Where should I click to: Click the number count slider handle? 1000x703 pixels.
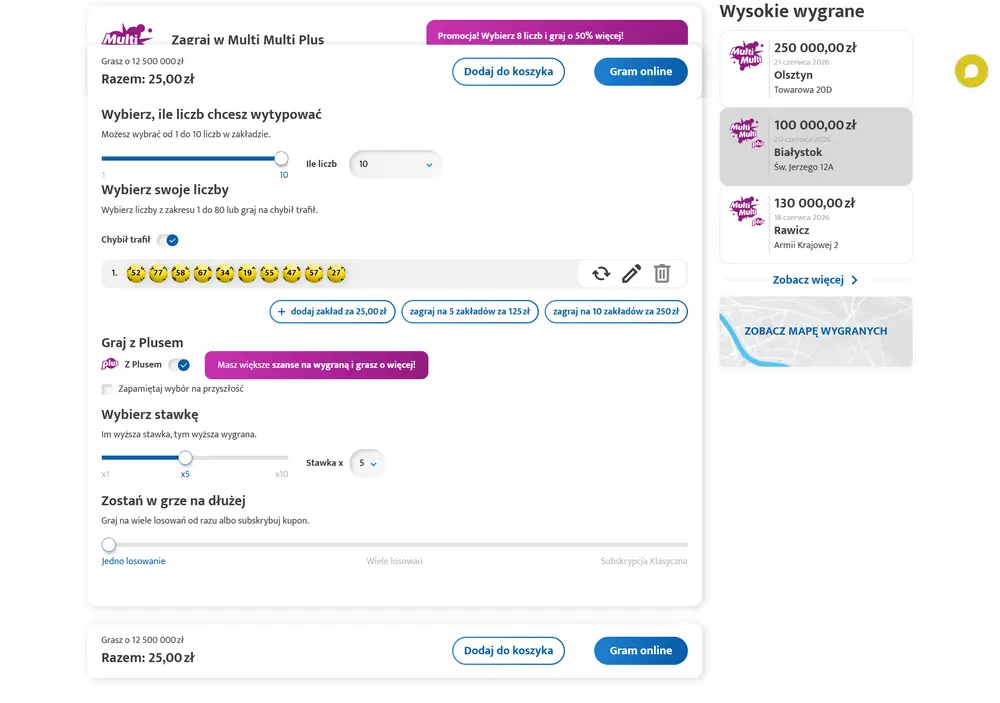click(x=281, y=158)
